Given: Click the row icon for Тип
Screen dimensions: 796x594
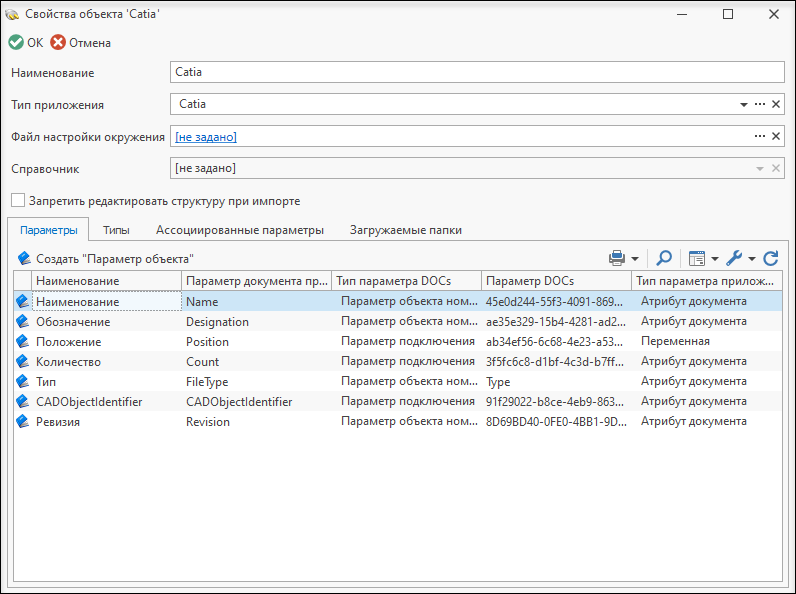Looking at the screenshot, I should click(x=22, y=381).
